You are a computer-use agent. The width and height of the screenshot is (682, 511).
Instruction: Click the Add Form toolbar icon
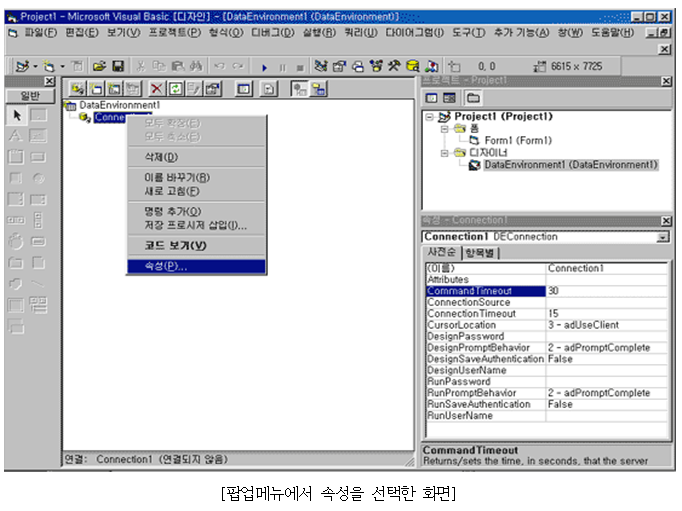point(49,67)
